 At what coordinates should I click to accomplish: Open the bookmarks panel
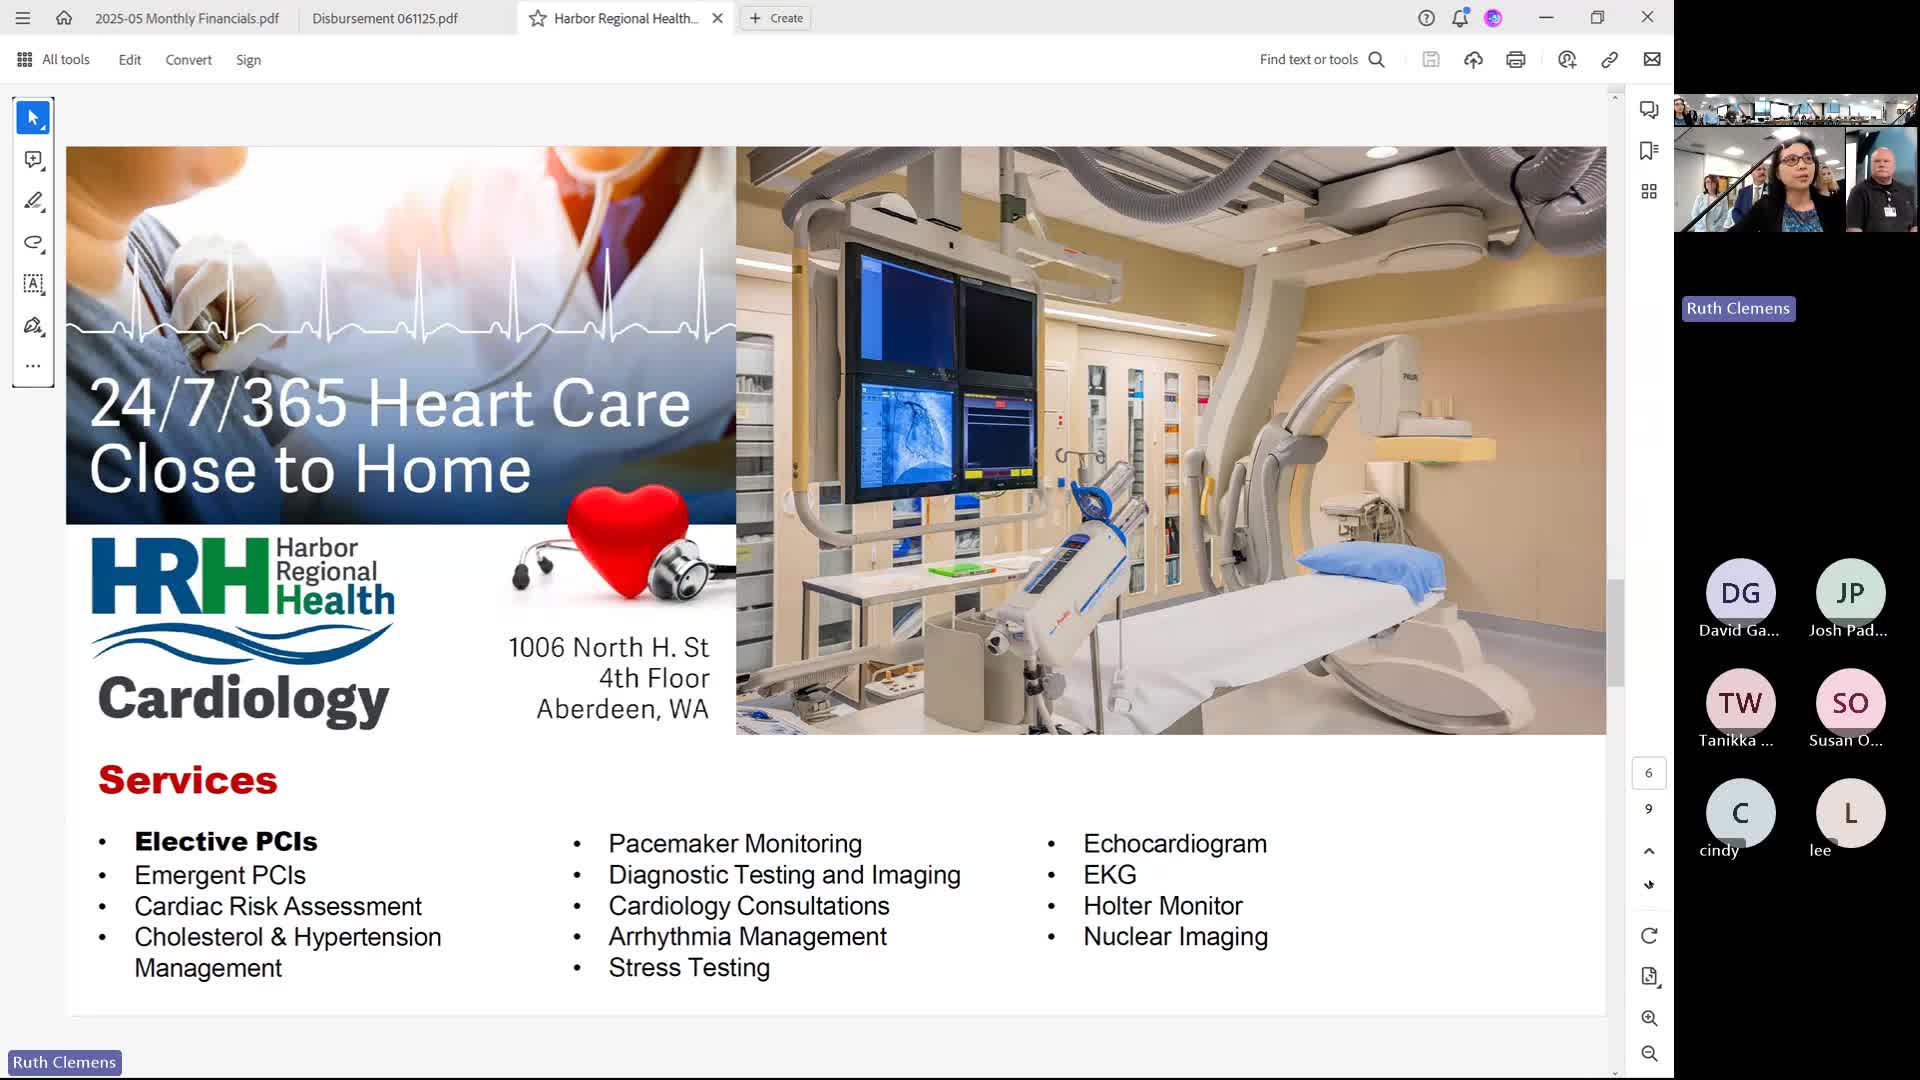pyautogui.click(x=1649, y=150)
